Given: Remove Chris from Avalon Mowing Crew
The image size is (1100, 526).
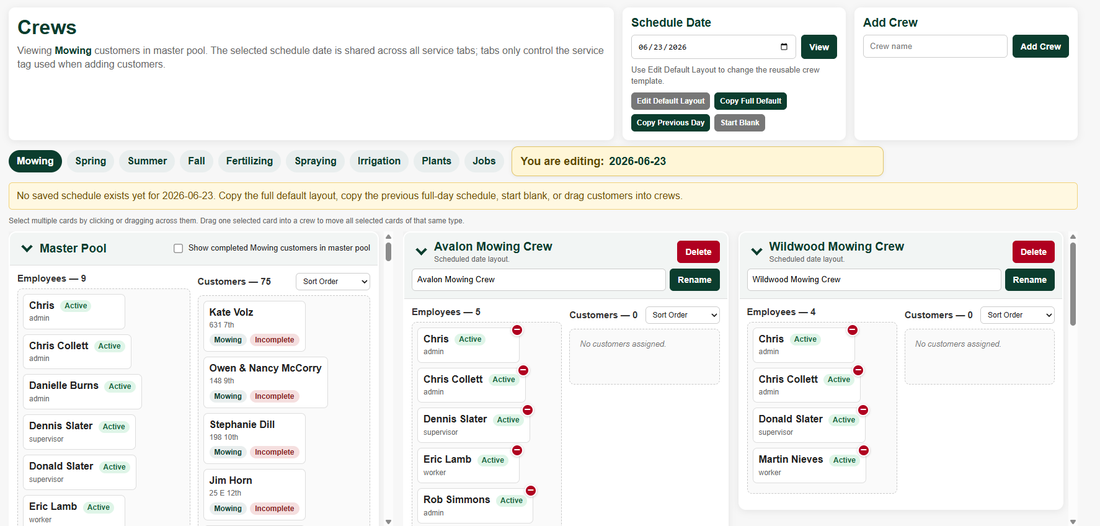Looking at the screenshot, I should click(517, 330).
